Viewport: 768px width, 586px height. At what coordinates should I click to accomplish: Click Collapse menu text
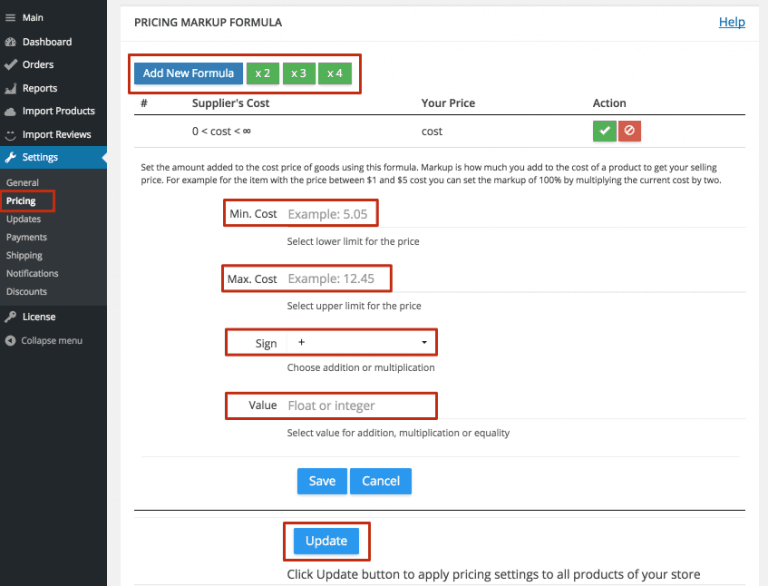[51, 341]
